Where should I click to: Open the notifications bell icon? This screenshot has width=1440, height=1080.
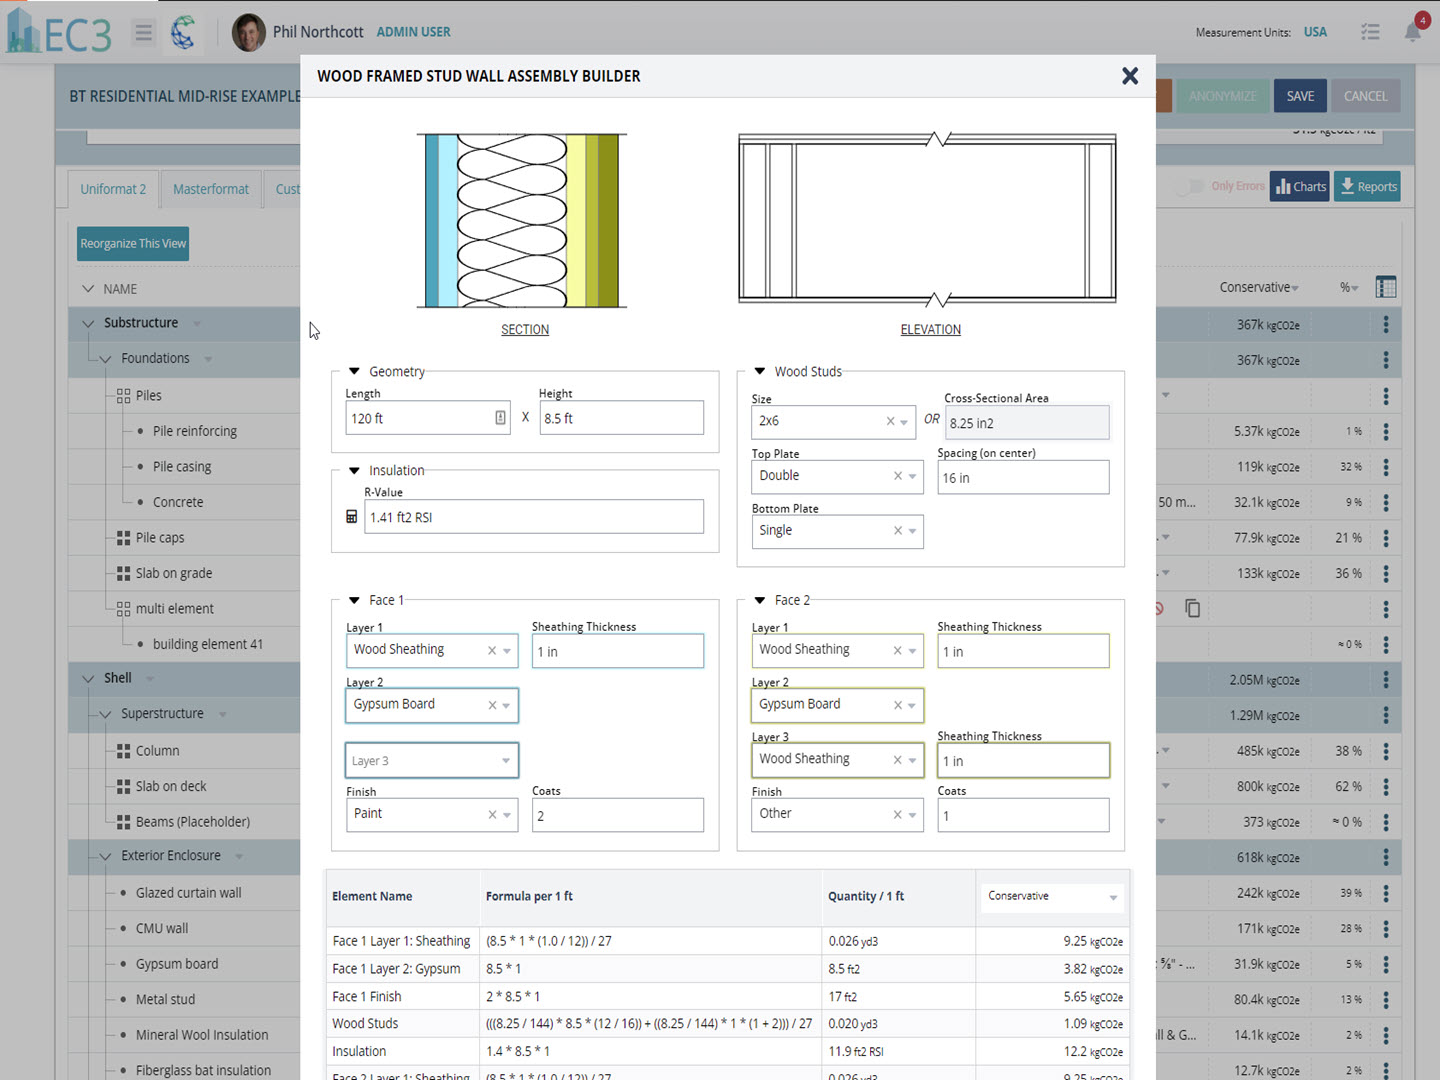tap(1412, 32)
